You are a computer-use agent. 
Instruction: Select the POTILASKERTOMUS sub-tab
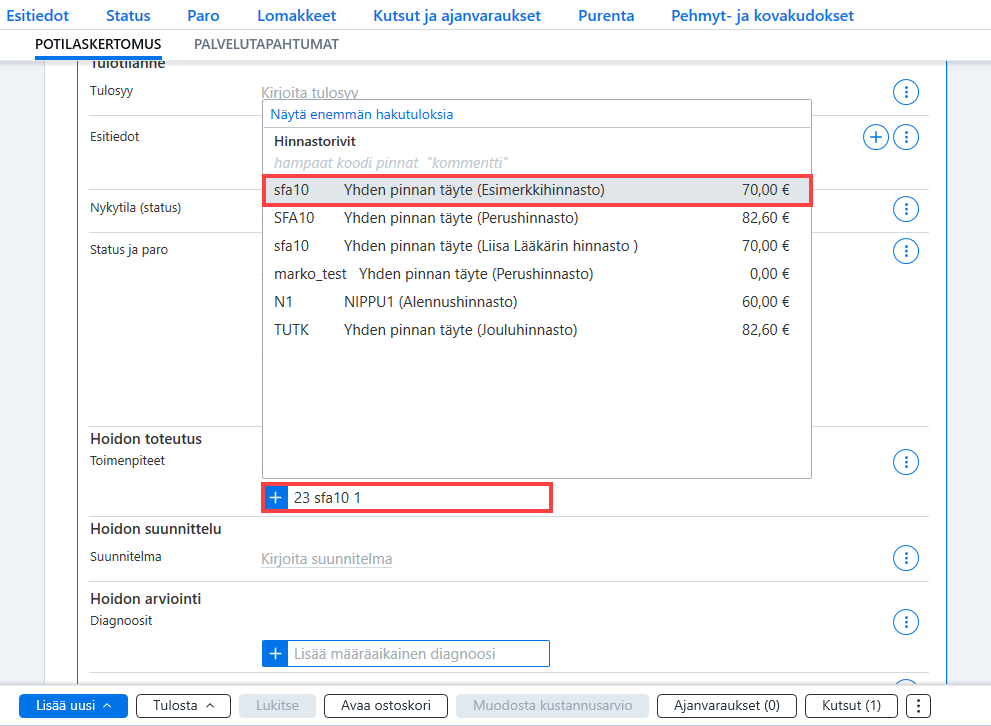98,44
